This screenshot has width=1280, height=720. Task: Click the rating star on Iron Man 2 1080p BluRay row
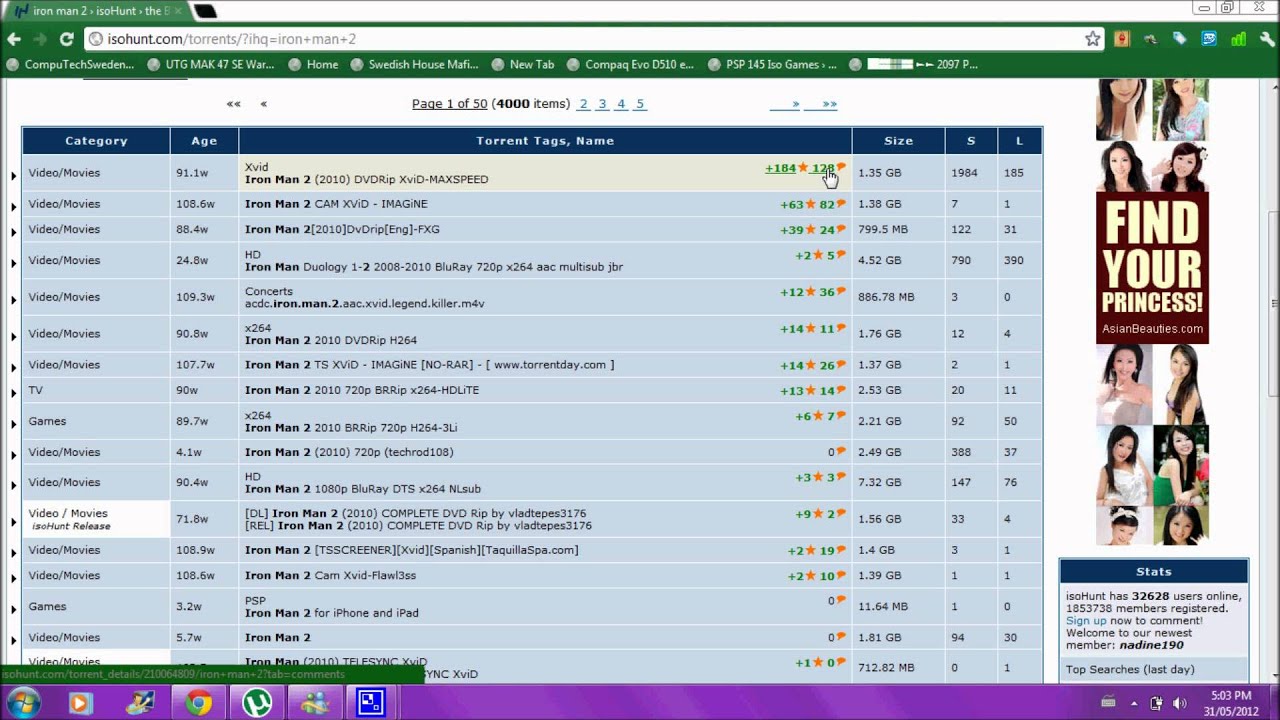click(819, 477)
